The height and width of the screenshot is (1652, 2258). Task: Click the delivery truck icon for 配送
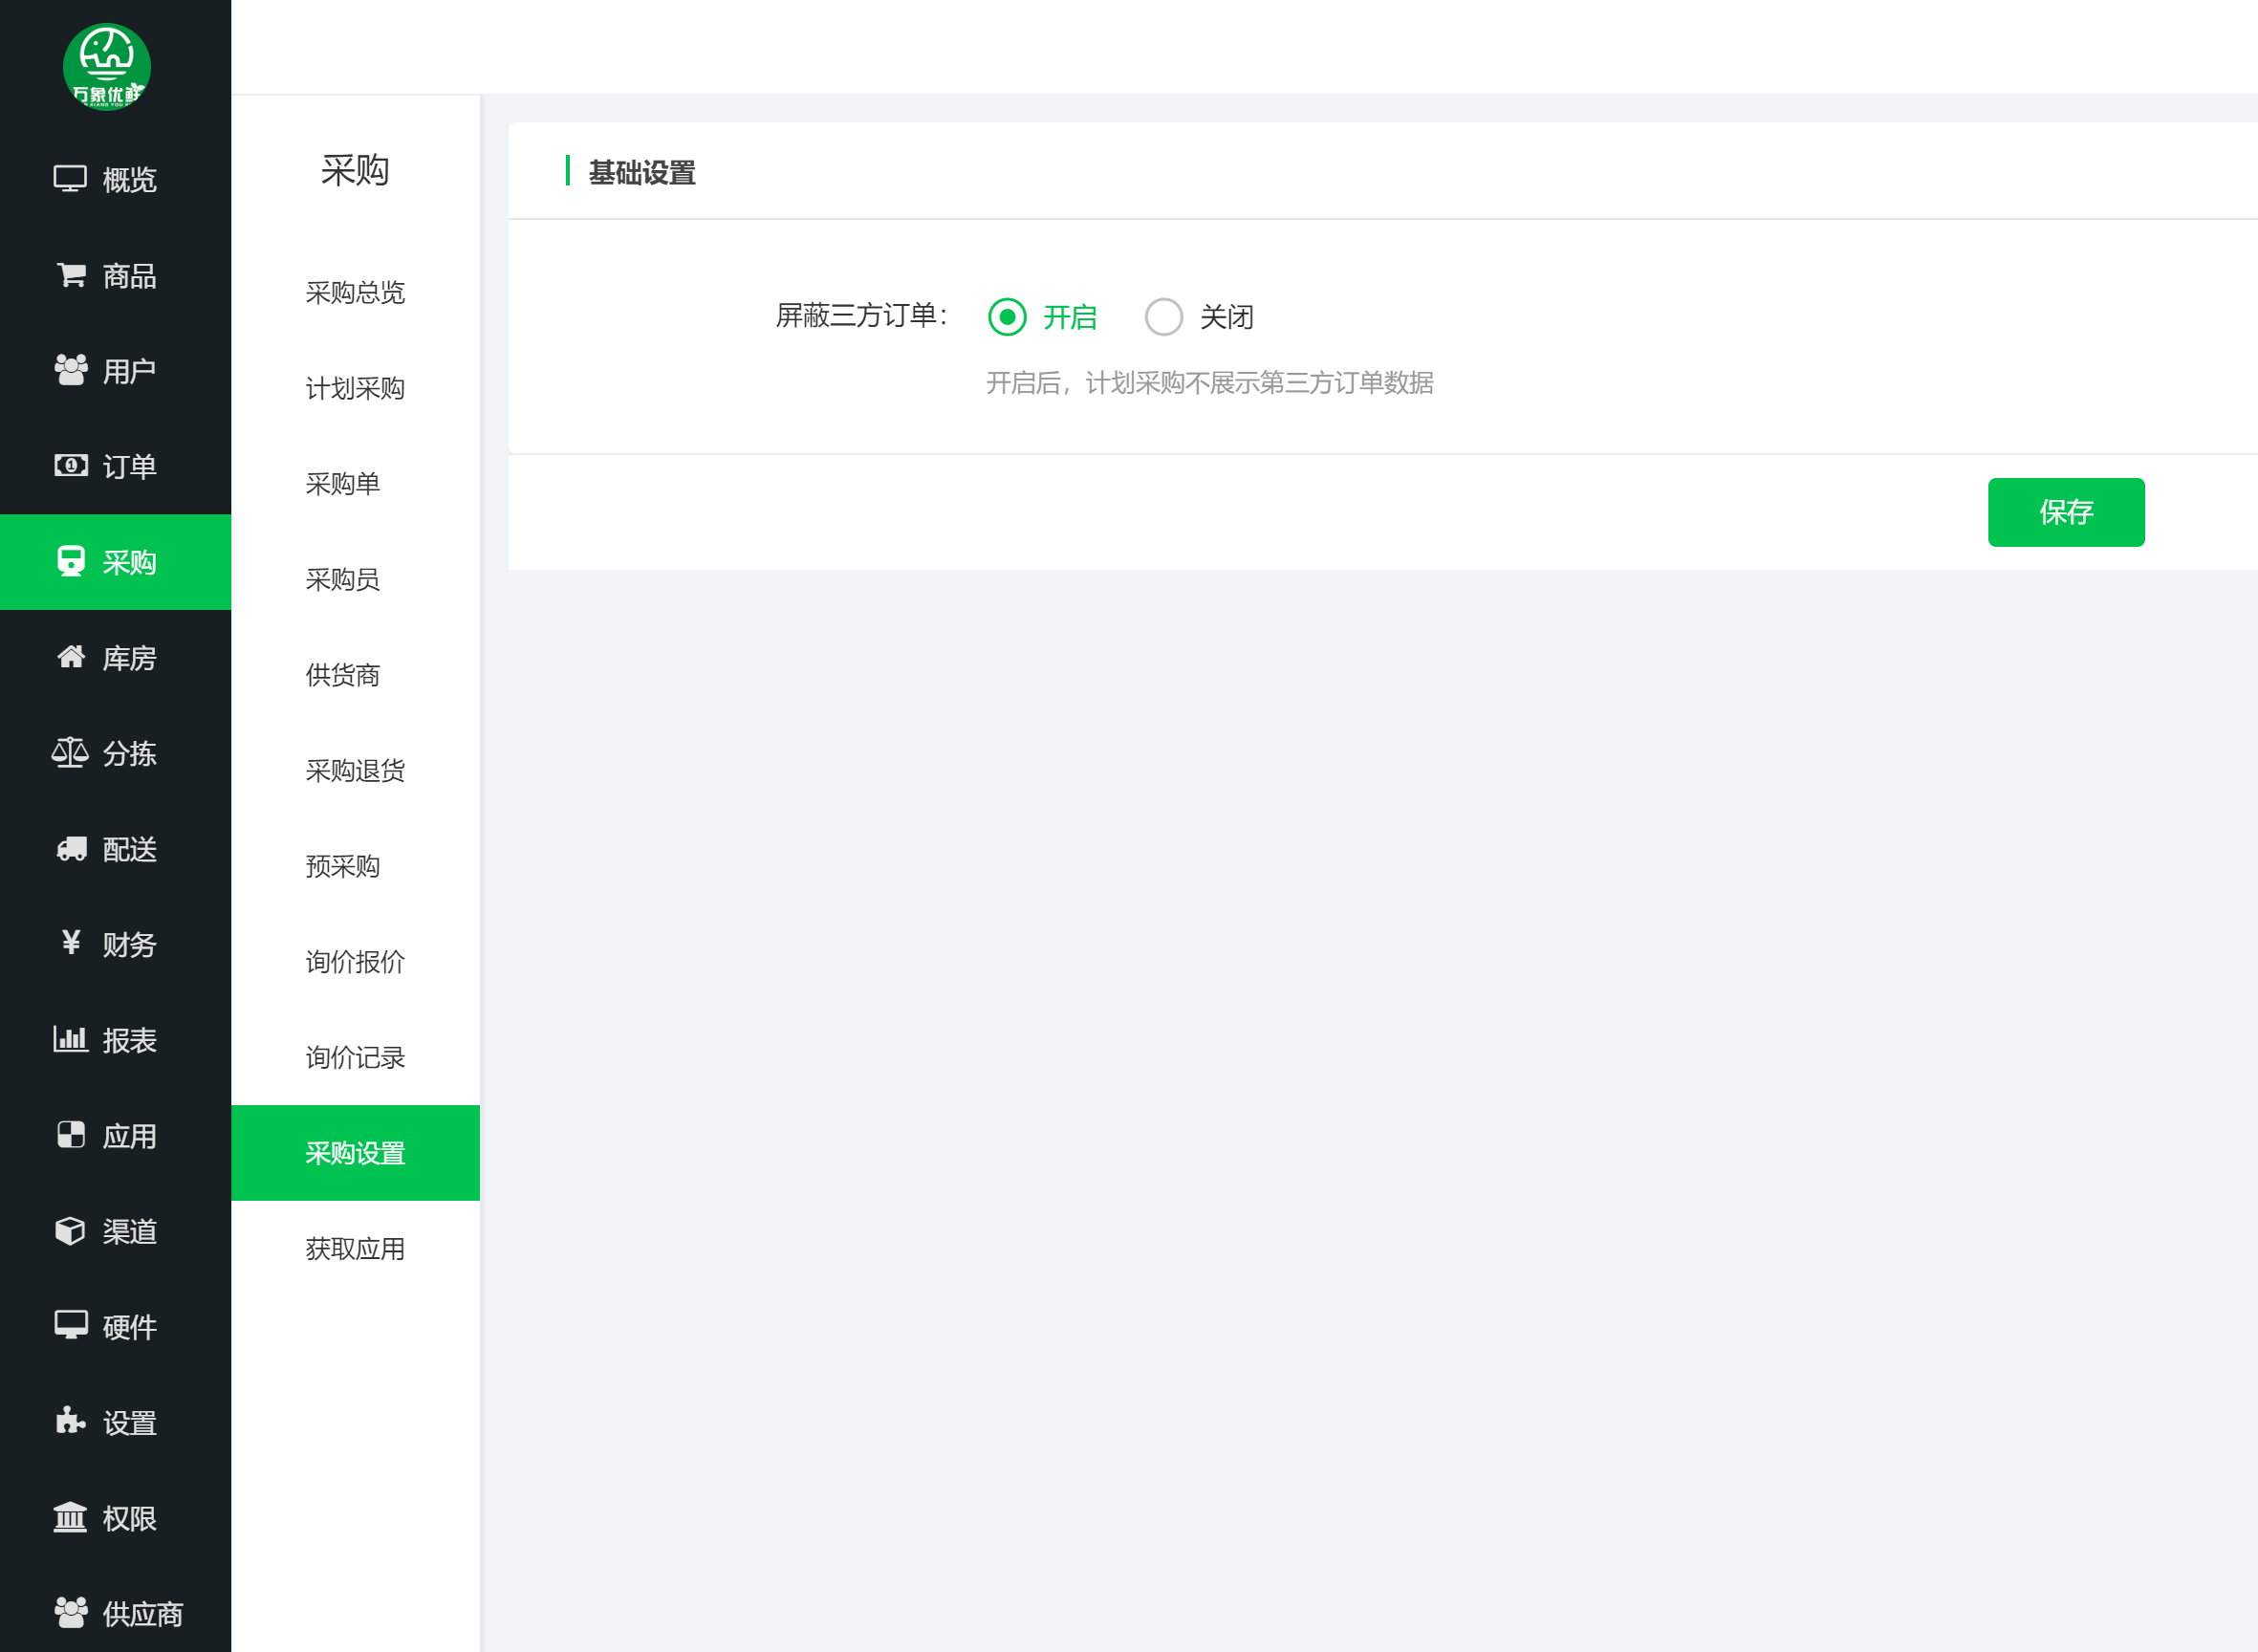[70, 849]
